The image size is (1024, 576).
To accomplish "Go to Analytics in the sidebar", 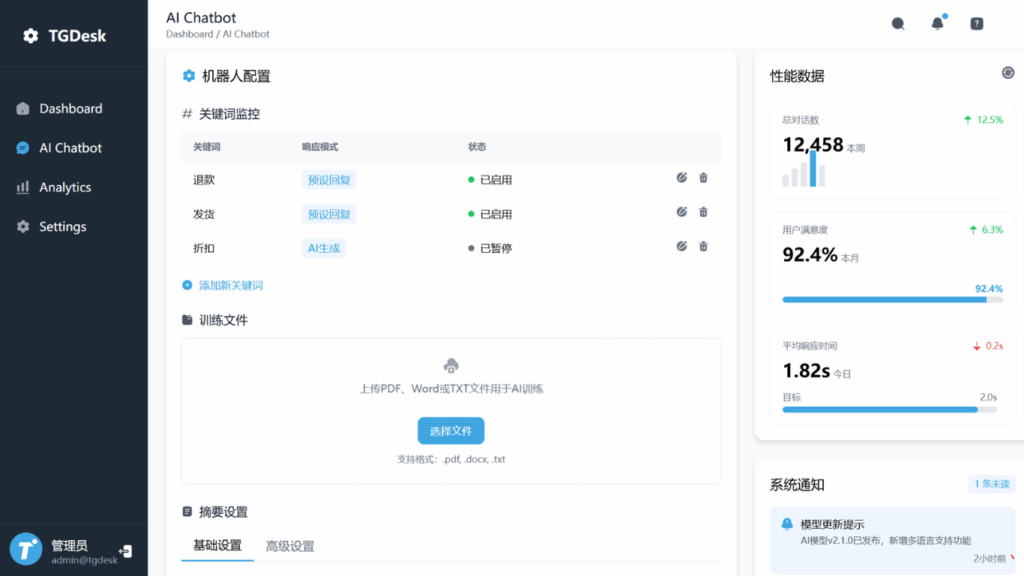I will coord(65,187).
